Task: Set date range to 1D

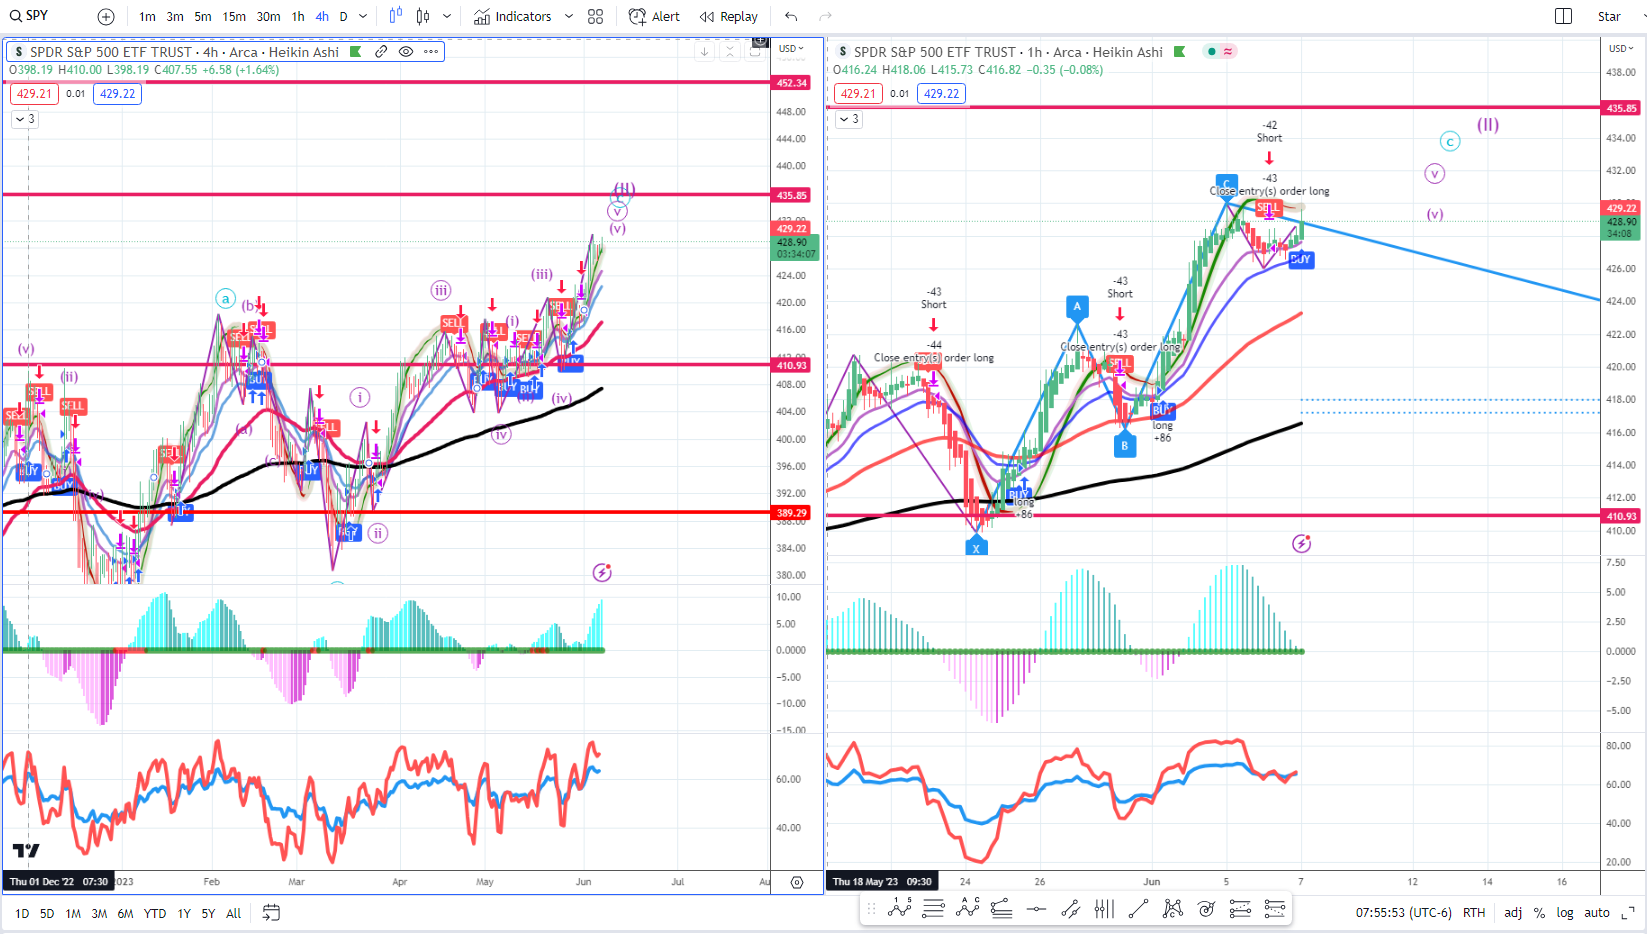Action: tap(21, 913)
